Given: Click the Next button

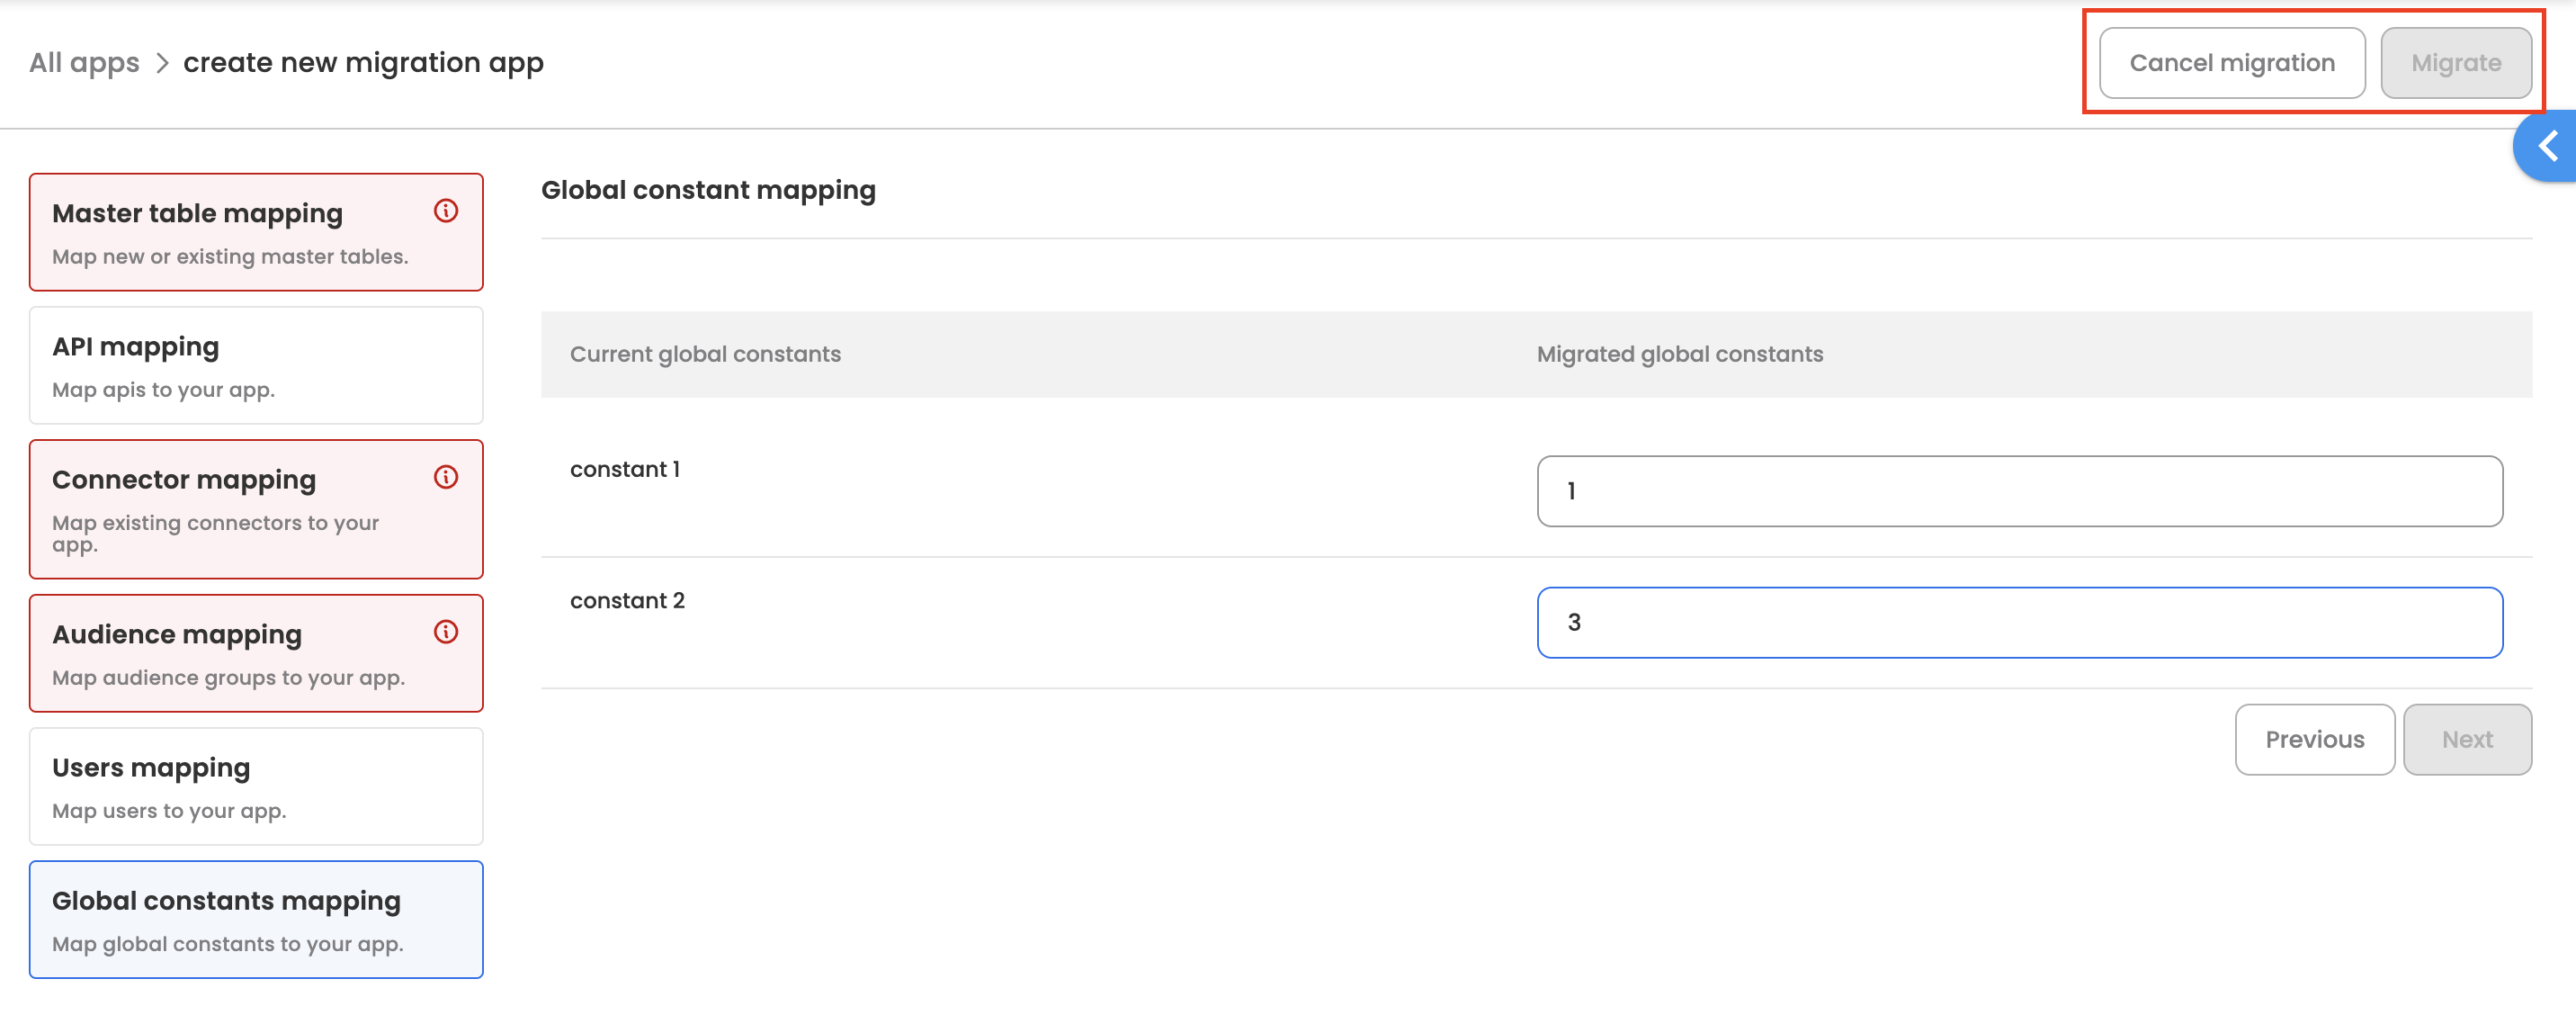Looking at the screenshot, I should 2466,740.
